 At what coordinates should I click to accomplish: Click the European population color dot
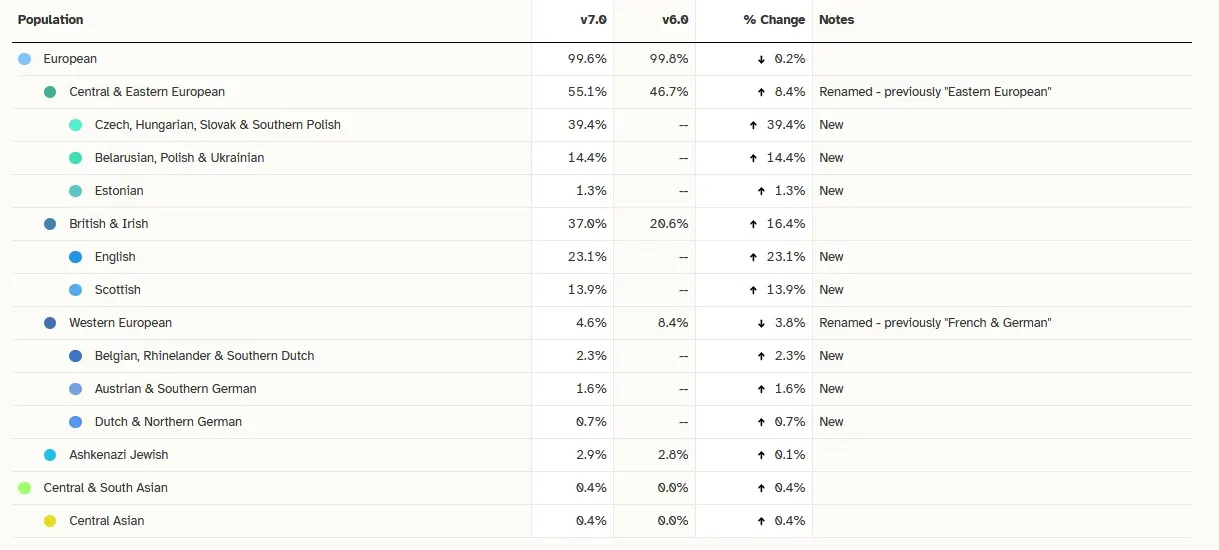(25, 59)
